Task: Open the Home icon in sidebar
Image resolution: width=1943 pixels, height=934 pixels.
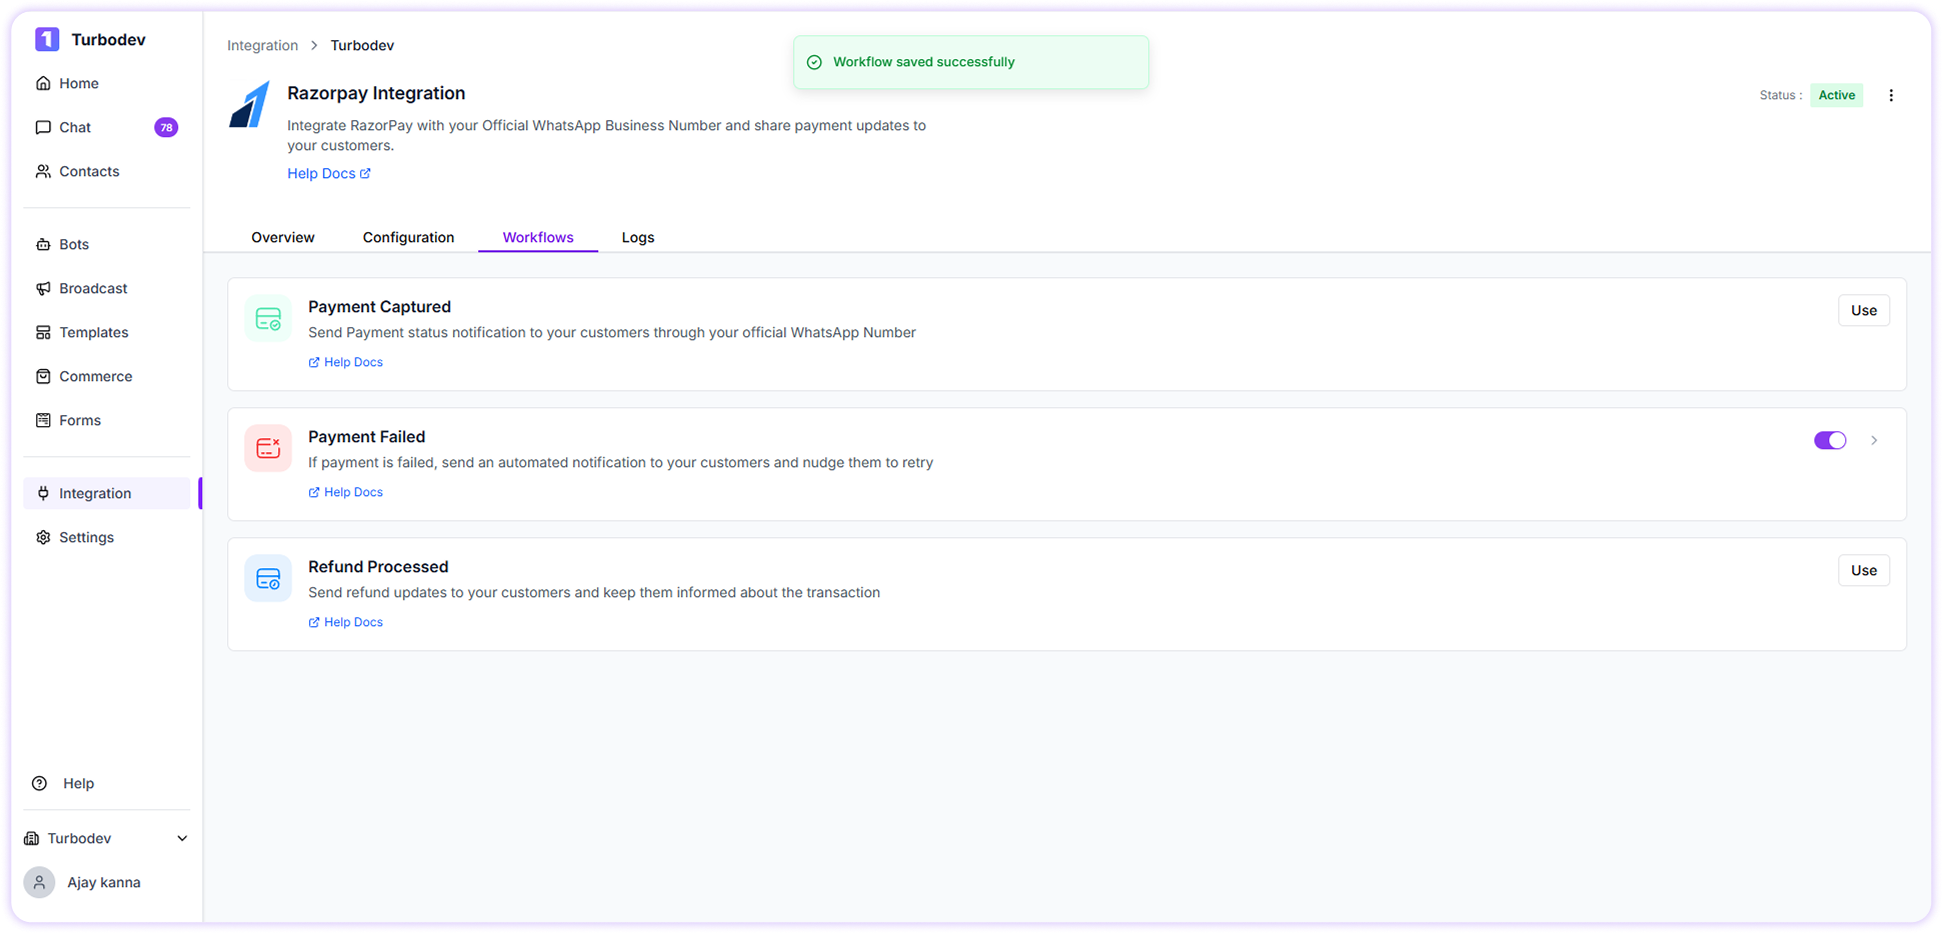Action: click(42, 83)
